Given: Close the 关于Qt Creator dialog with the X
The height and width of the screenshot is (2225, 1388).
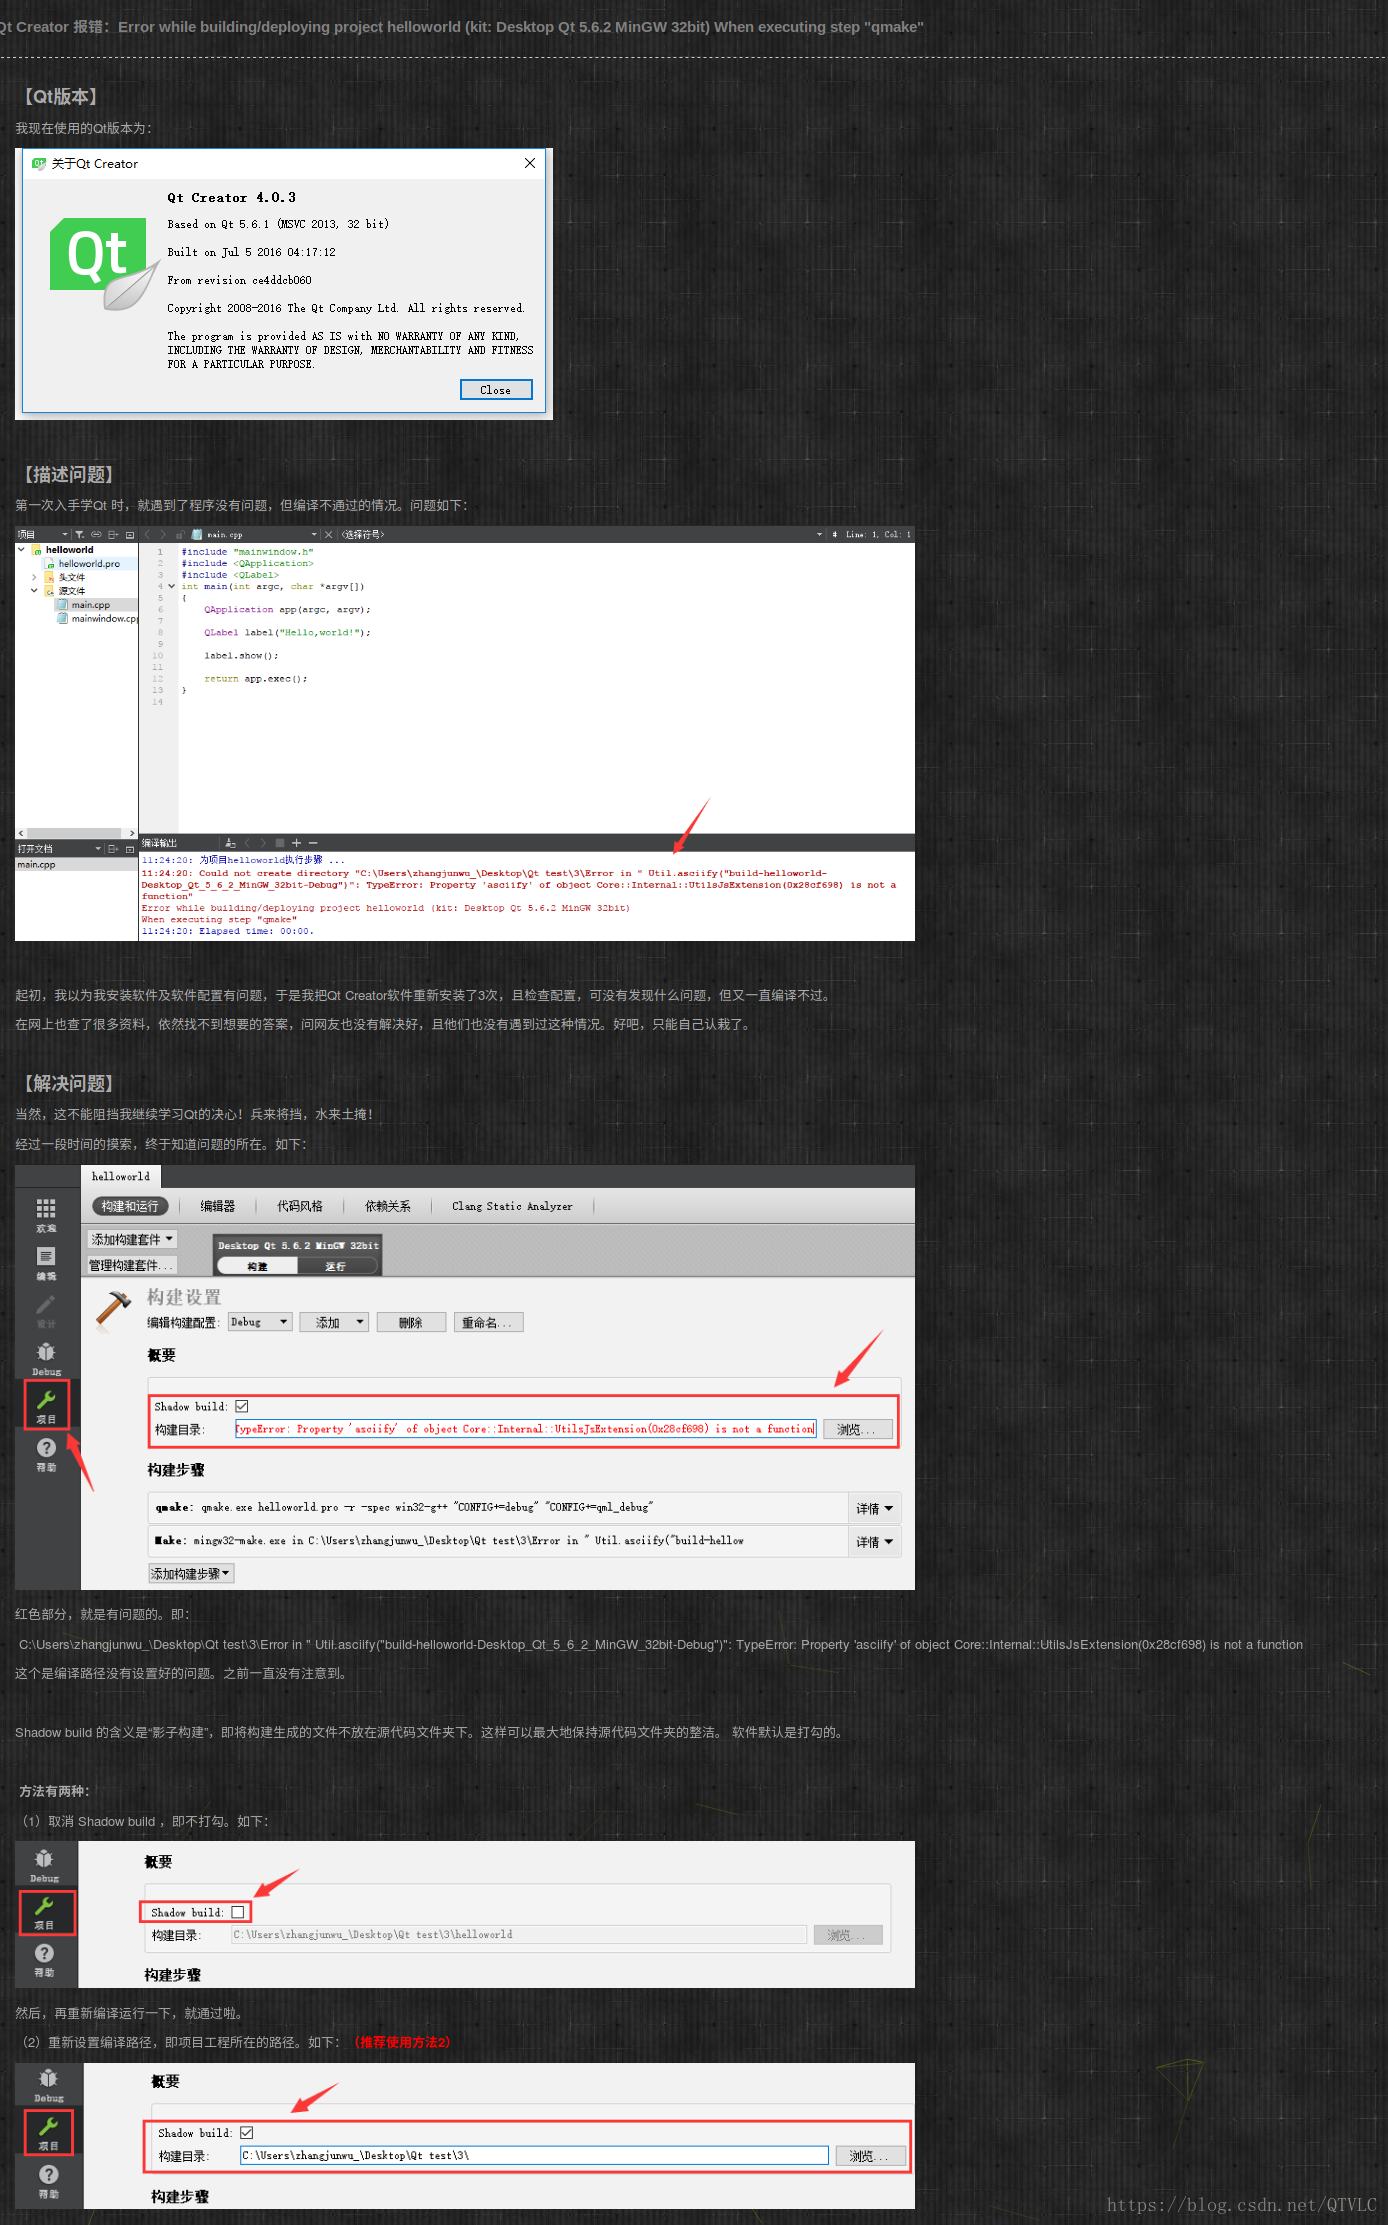Looking at the screenshot, I should (530, 163).
